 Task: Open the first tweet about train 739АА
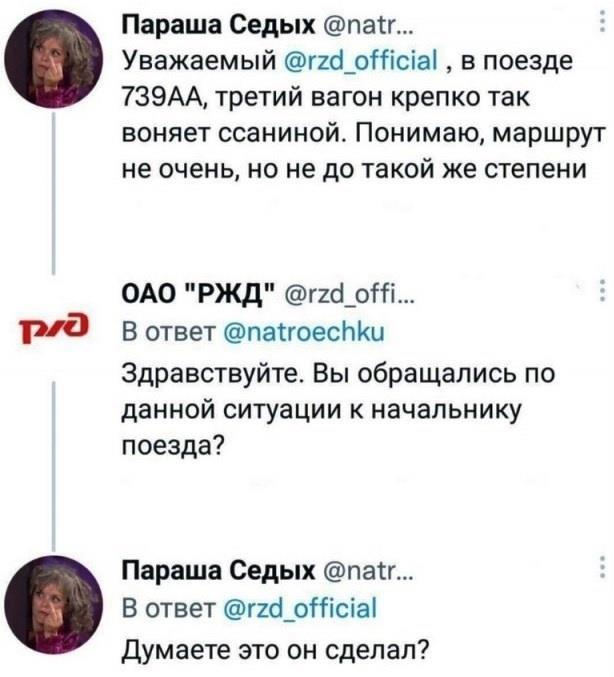[340, 130]
